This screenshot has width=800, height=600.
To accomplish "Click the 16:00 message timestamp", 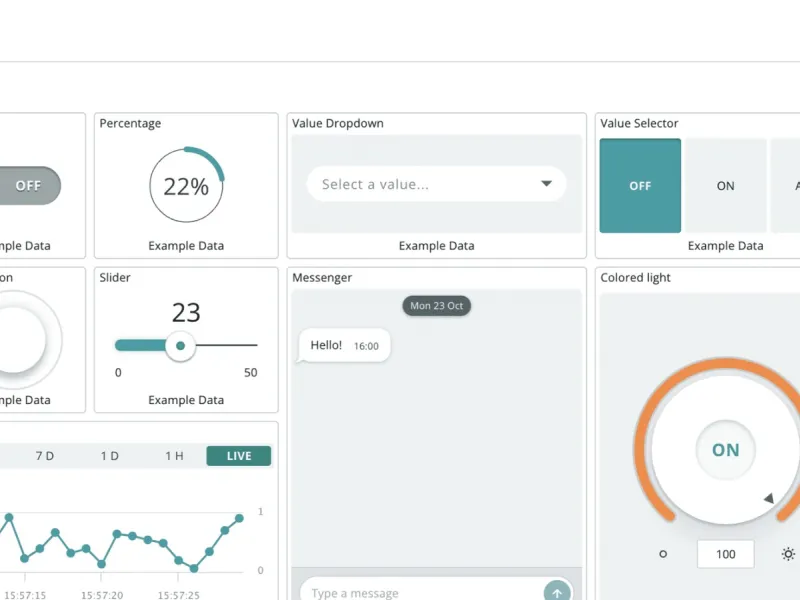I will point(366,346).
